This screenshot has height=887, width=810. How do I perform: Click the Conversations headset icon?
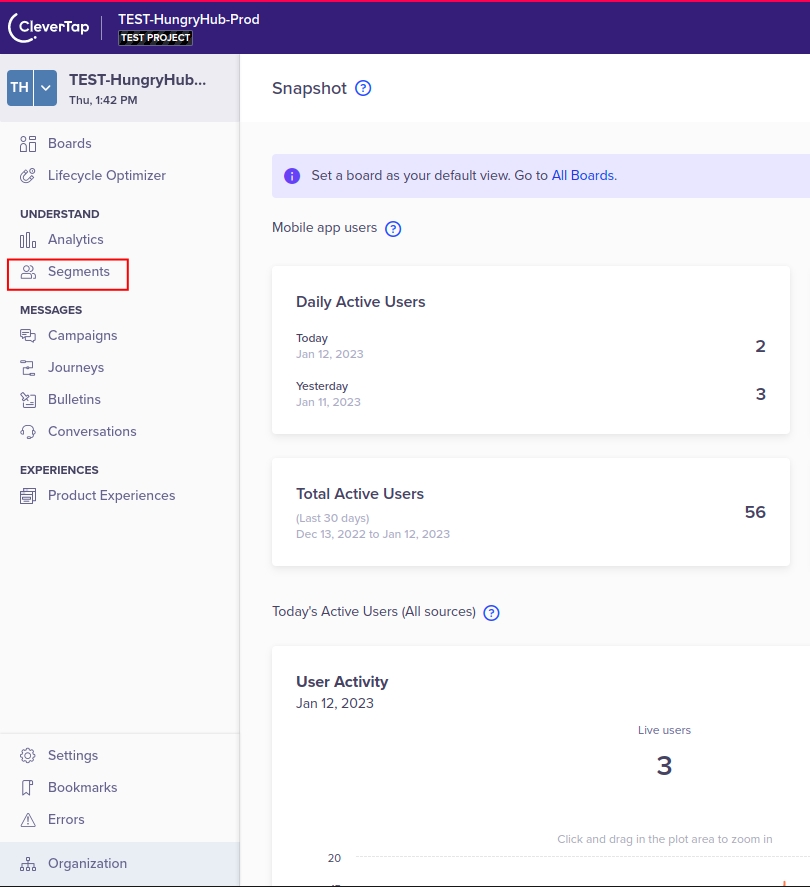28,432
